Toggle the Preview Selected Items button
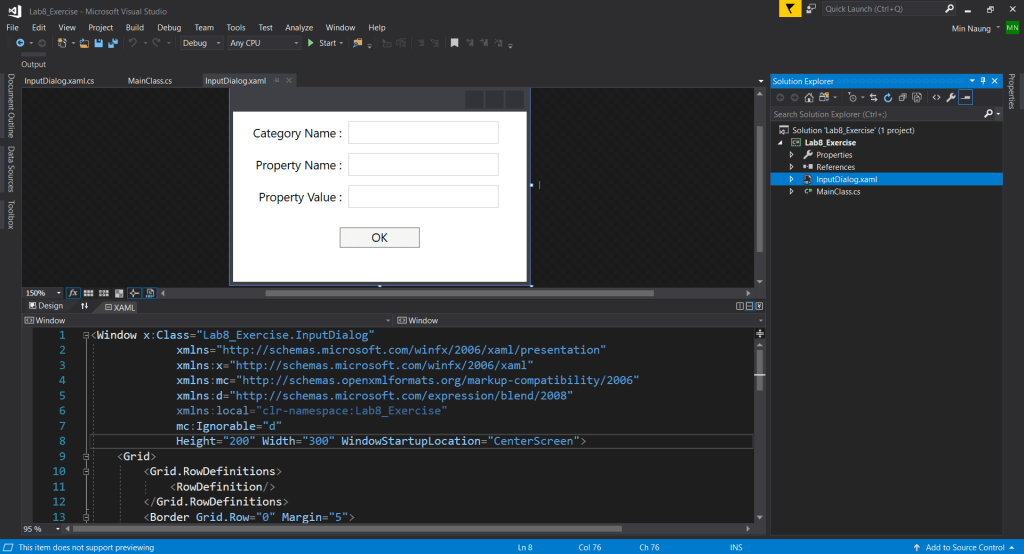The height and width of the screenshot is (554, 1024). (x=966, y=97)
